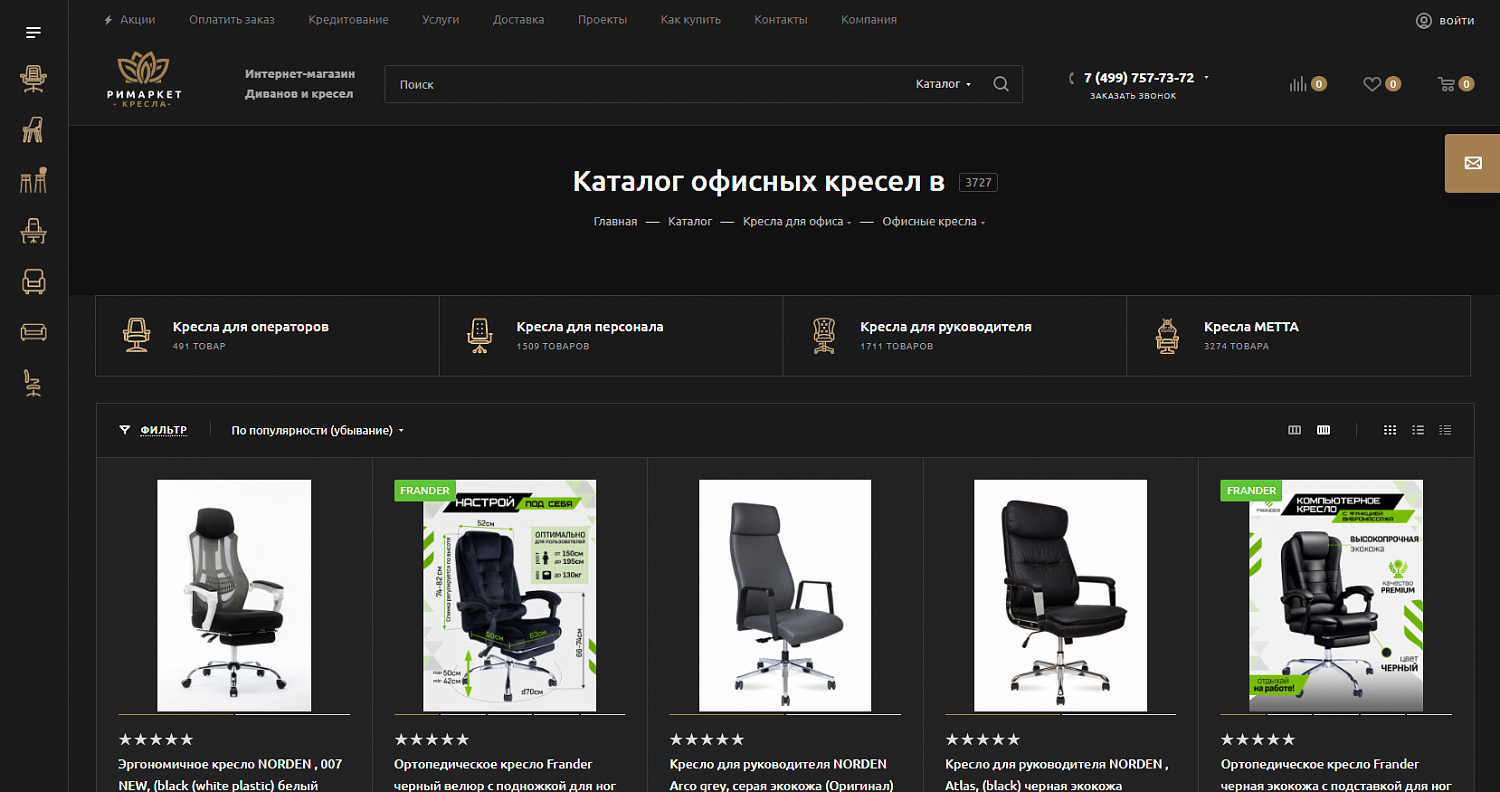Switch to three-column product layout

(1295, 430)
